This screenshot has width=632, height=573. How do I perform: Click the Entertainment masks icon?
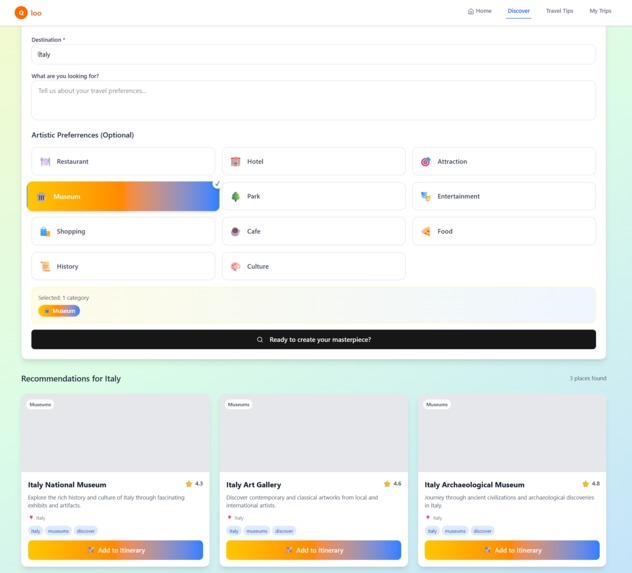(x=426, y=196)
